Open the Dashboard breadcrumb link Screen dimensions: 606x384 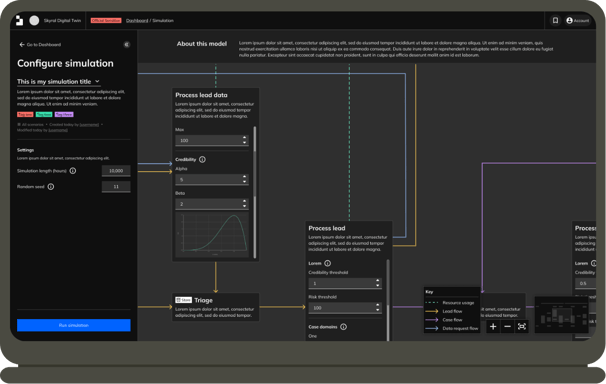pos(137,20)
